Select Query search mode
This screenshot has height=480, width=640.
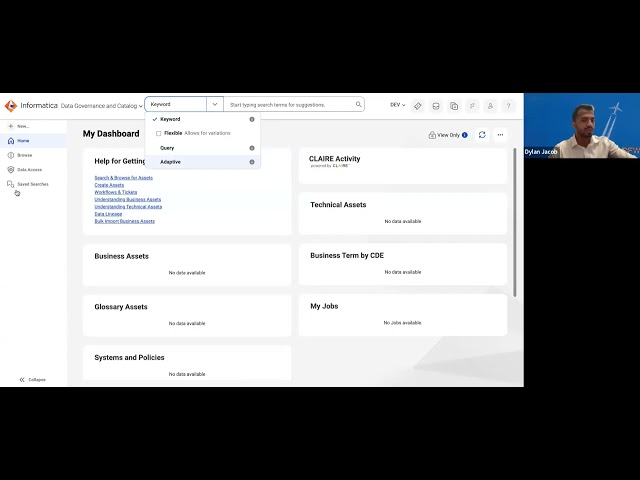tap(203, 148)
